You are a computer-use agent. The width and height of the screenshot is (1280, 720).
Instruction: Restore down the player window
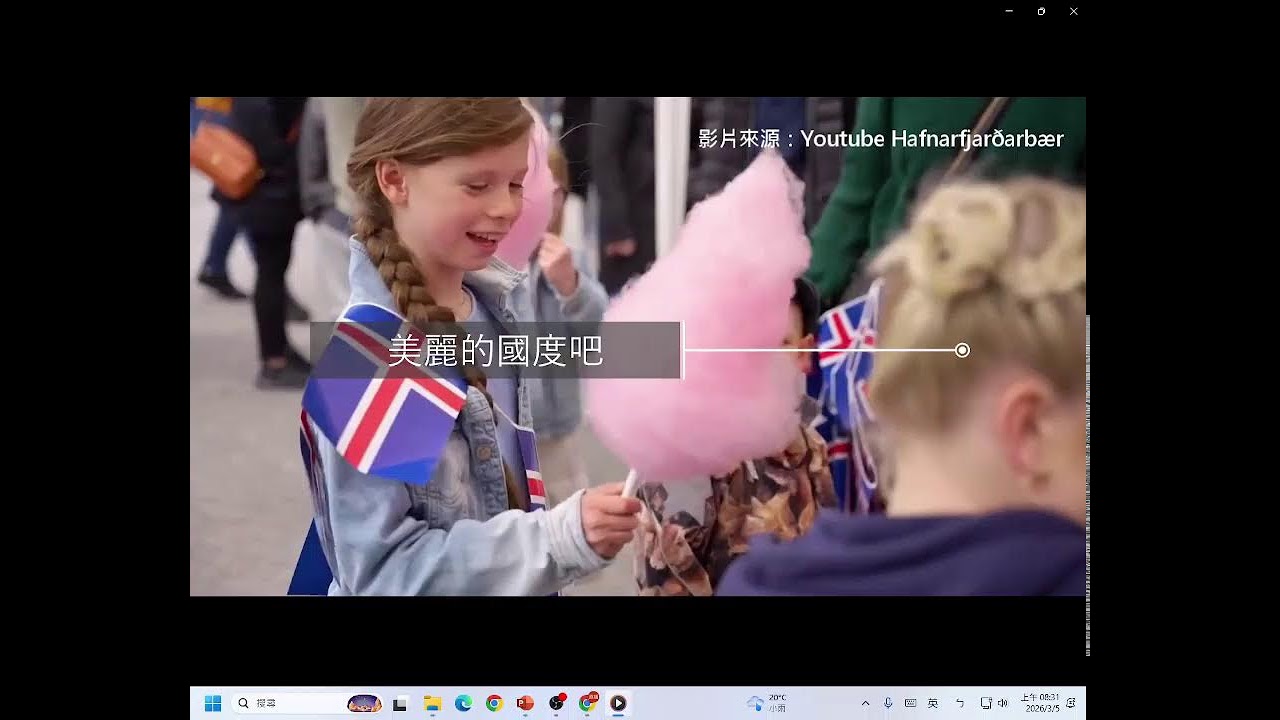point(1041,11)
